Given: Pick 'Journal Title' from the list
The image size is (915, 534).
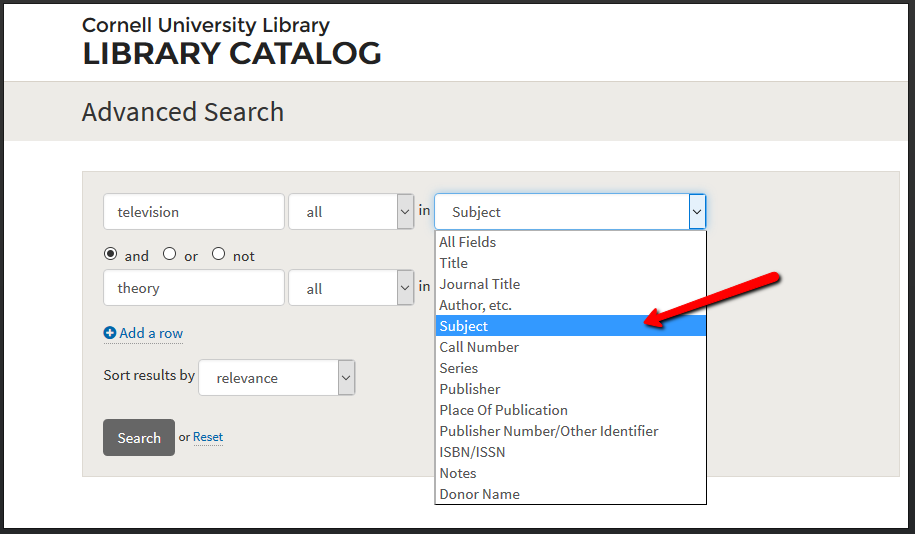Looking at the screenshot, I should (571, 284).
